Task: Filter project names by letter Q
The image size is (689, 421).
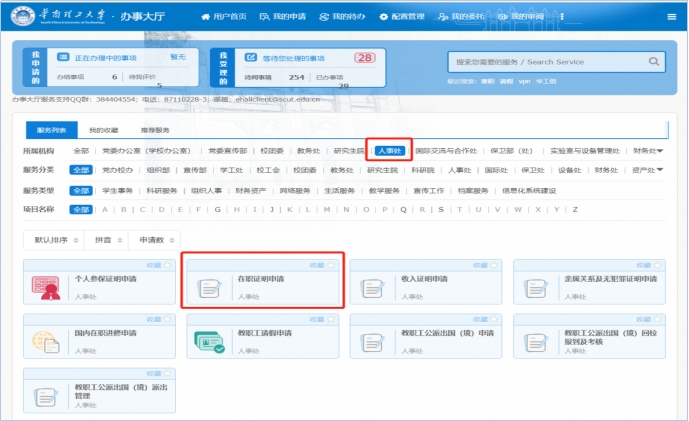Action: (402, 209)
